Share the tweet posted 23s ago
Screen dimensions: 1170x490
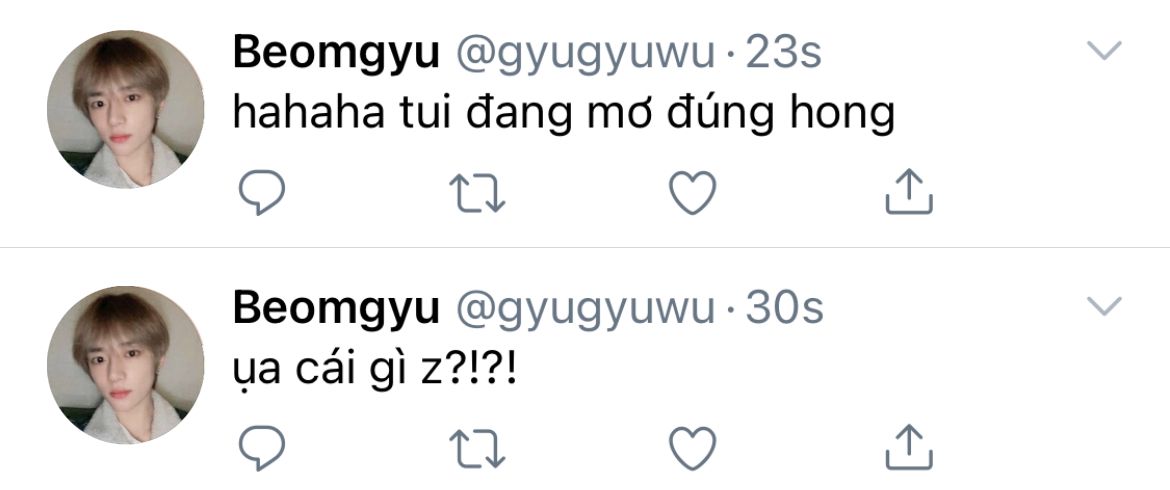[x=909, y=192]
